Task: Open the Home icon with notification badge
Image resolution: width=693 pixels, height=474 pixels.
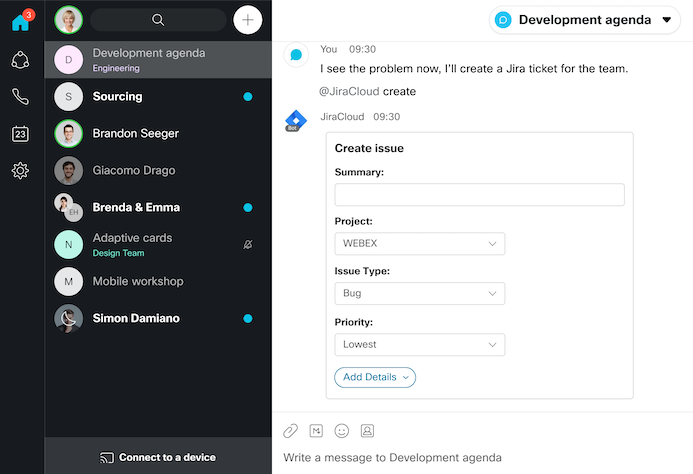Action: pos(22,21)
